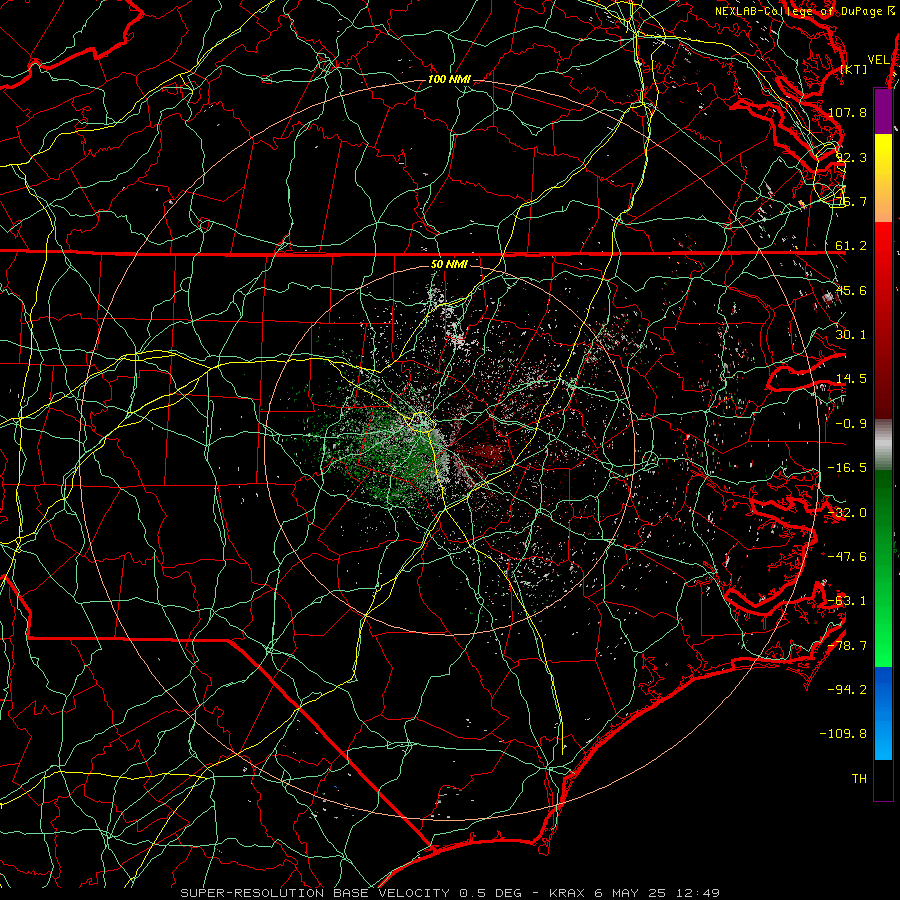900x900 pixels.
Task: Select the -63.1 velocity scale value
Action: tap(847, 601)
